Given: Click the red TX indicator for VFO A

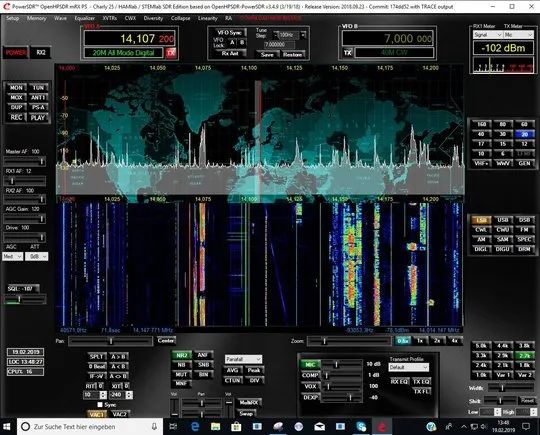Looking at the screenshot, I should click(171, 53).
